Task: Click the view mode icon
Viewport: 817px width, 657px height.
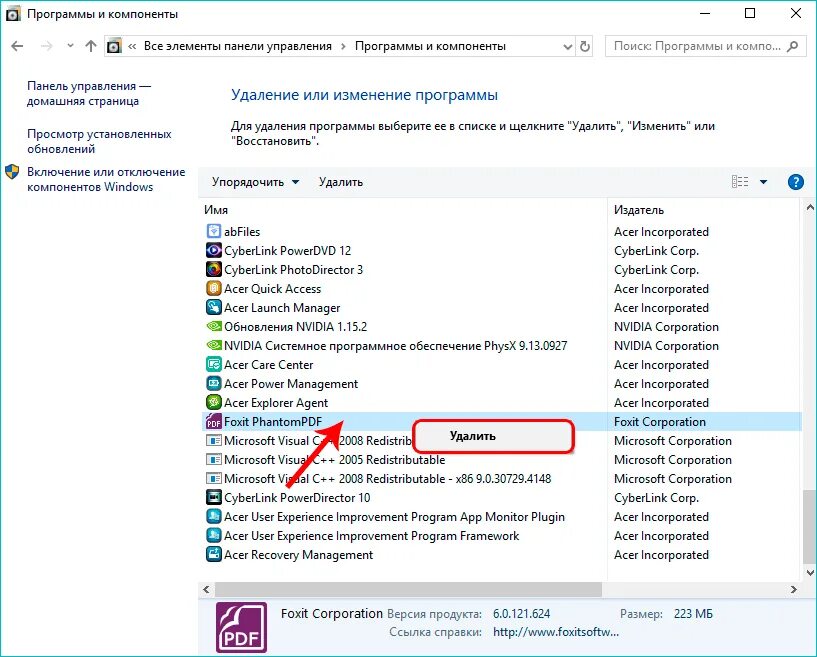Action: coord(740,182)
